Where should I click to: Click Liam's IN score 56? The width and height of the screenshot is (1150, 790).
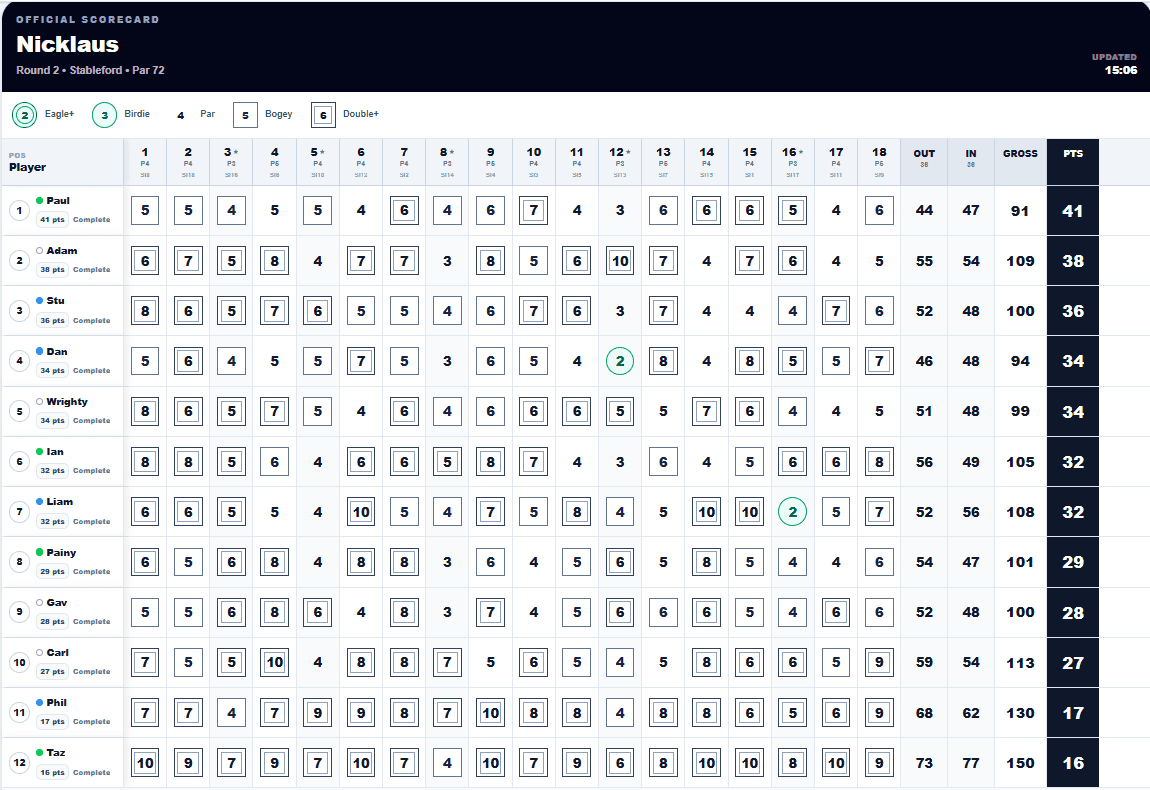tap(970, 512)
